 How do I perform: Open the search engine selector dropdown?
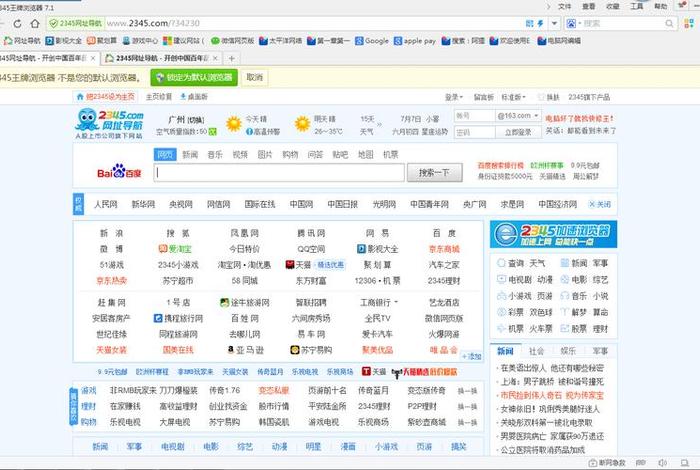pos(574,23)
